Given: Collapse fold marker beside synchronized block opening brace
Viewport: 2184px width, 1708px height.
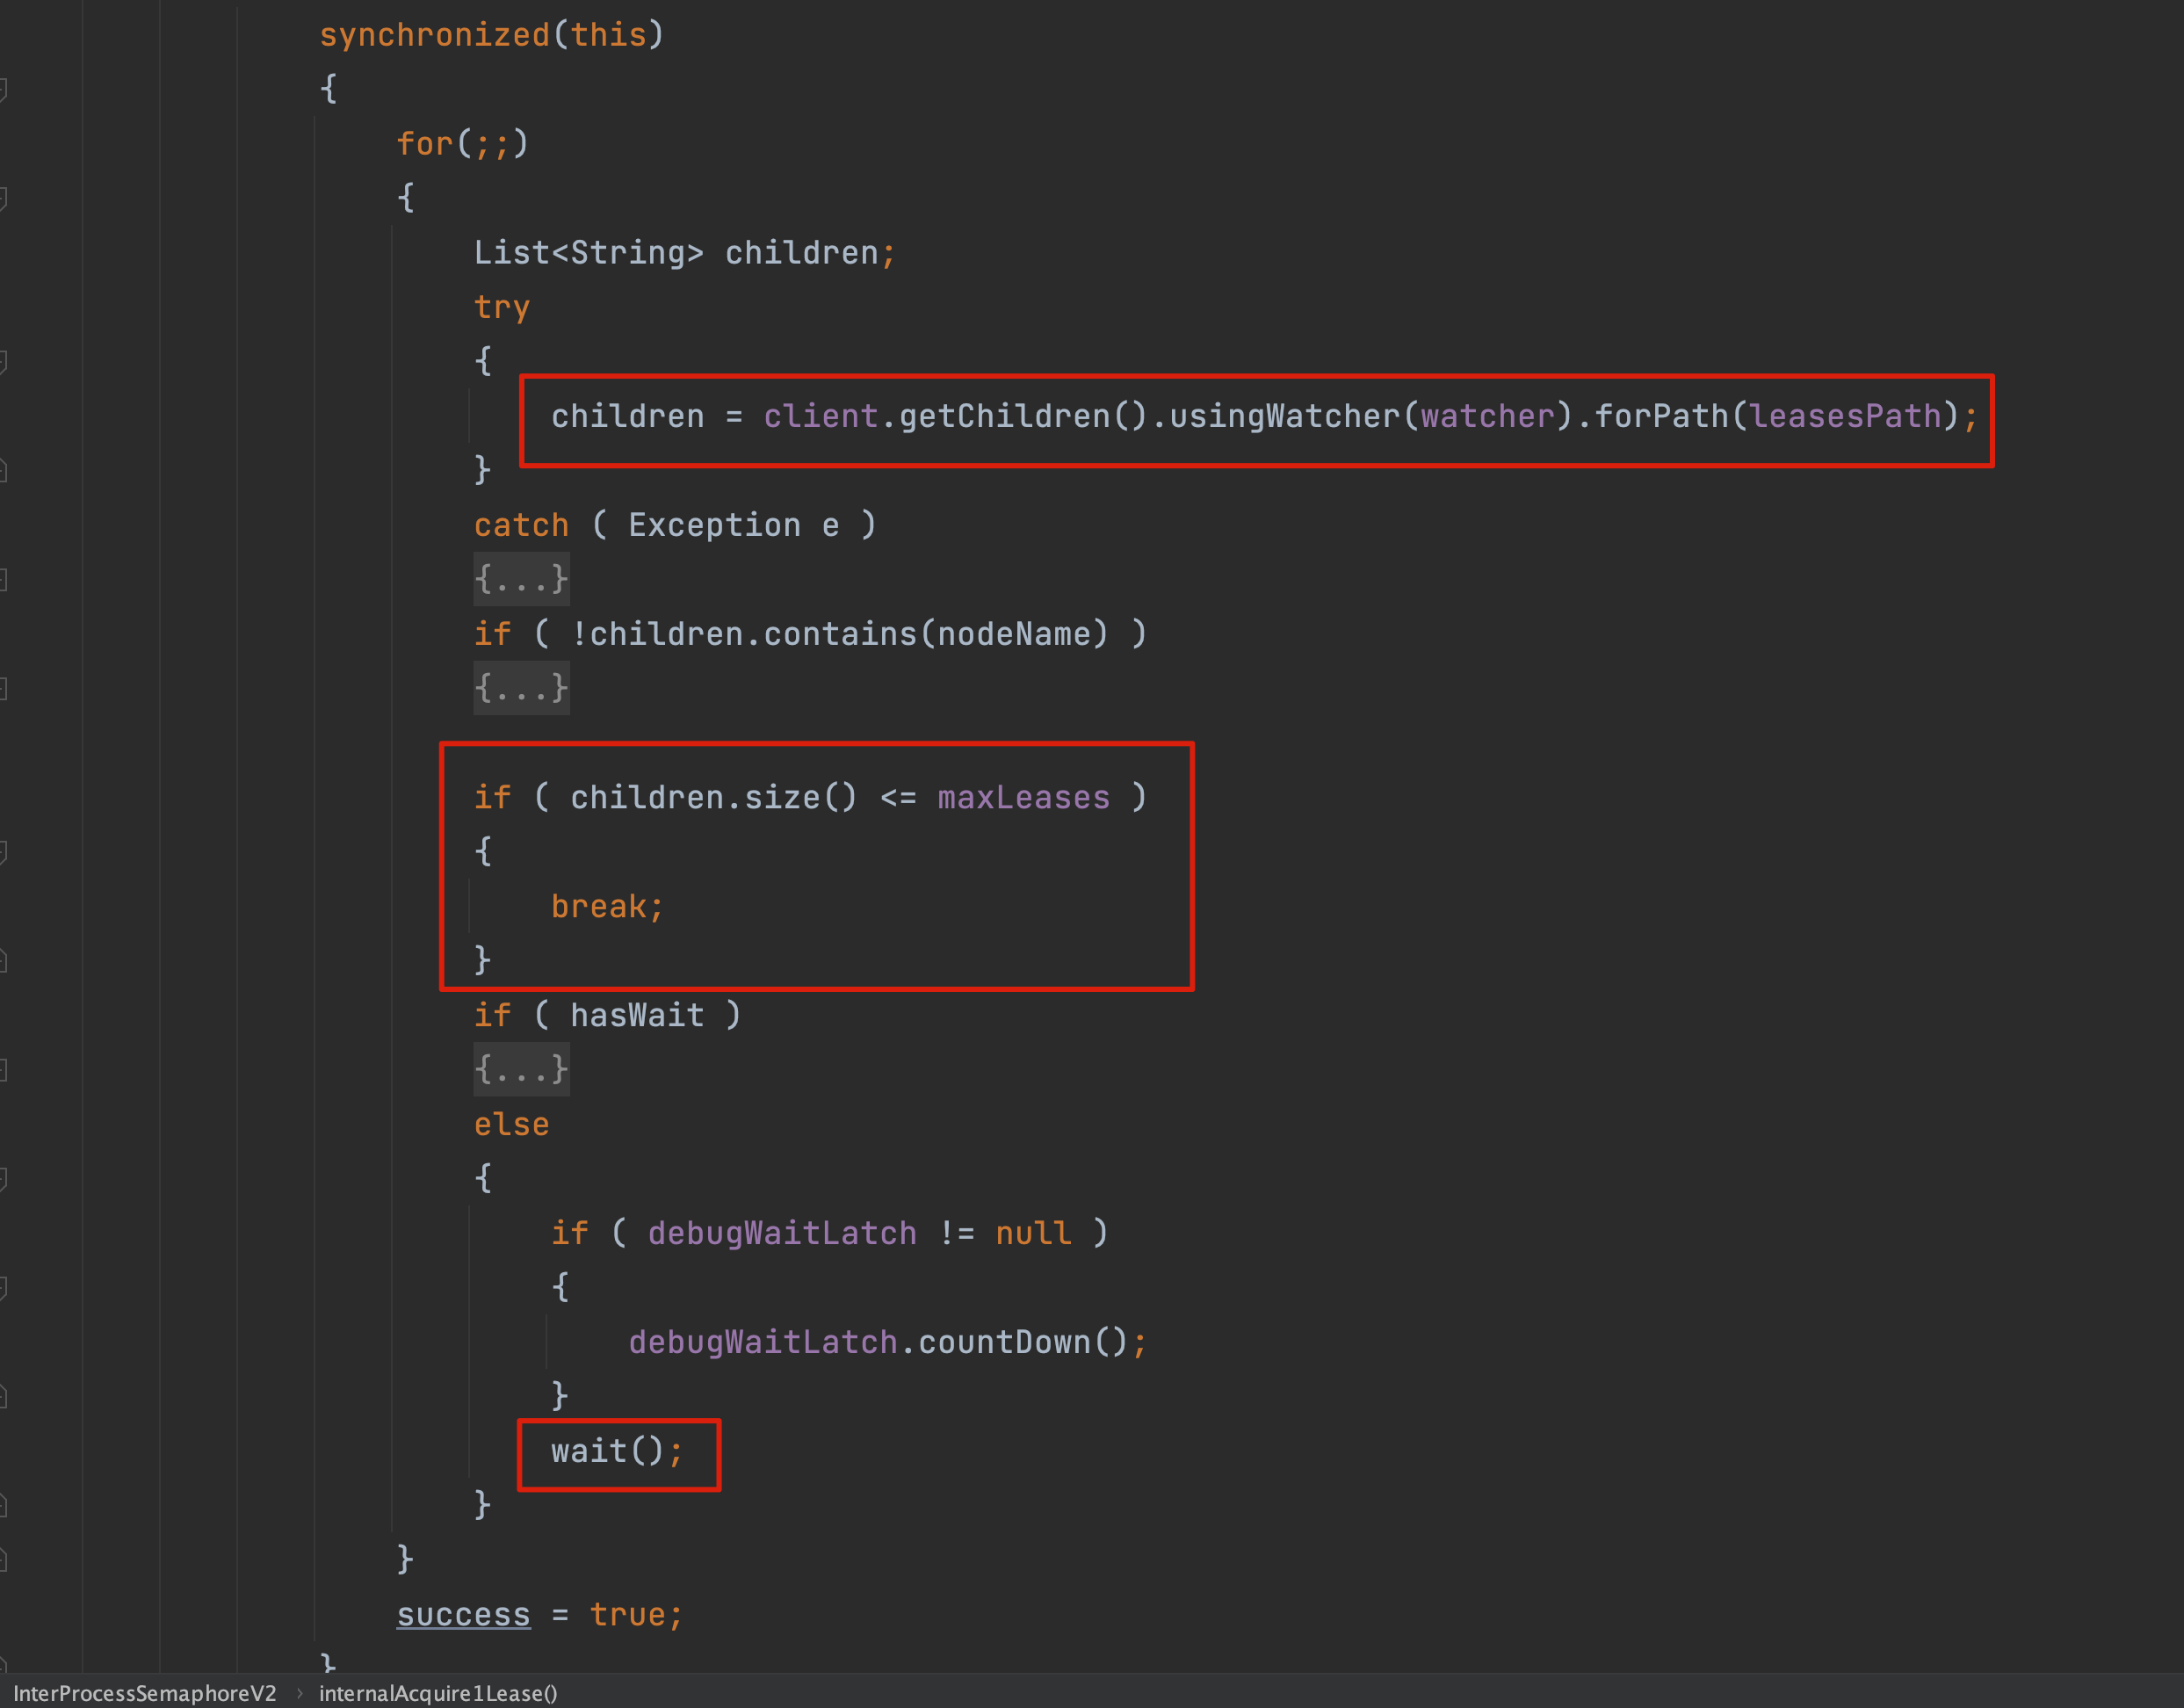Looking at the screenshot, I should (3, 89).
